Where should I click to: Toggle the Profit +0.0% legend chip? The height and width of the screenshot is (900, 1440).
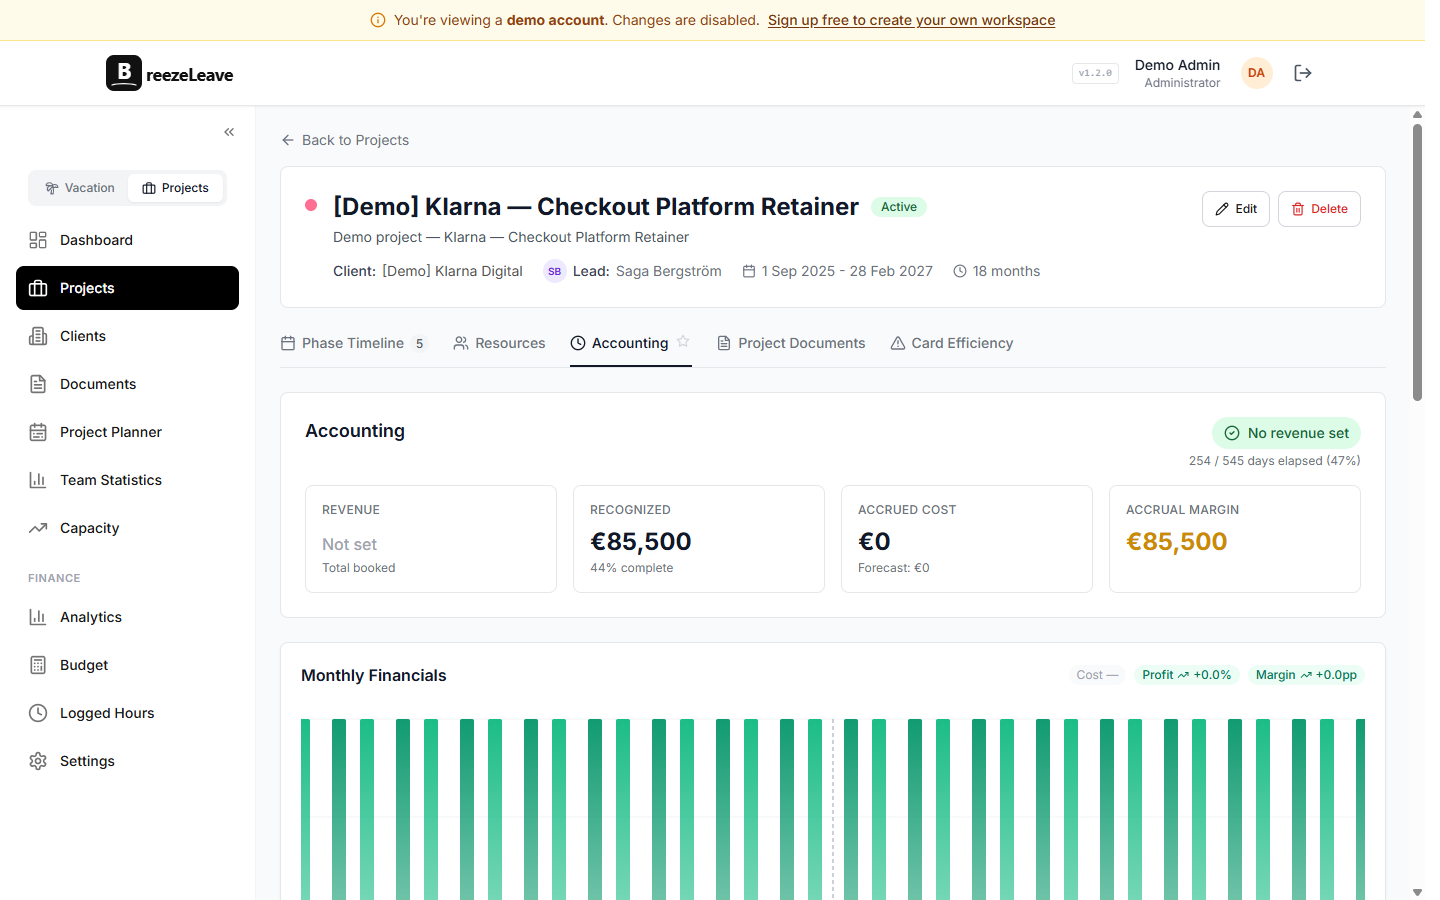coord(1187,675)
